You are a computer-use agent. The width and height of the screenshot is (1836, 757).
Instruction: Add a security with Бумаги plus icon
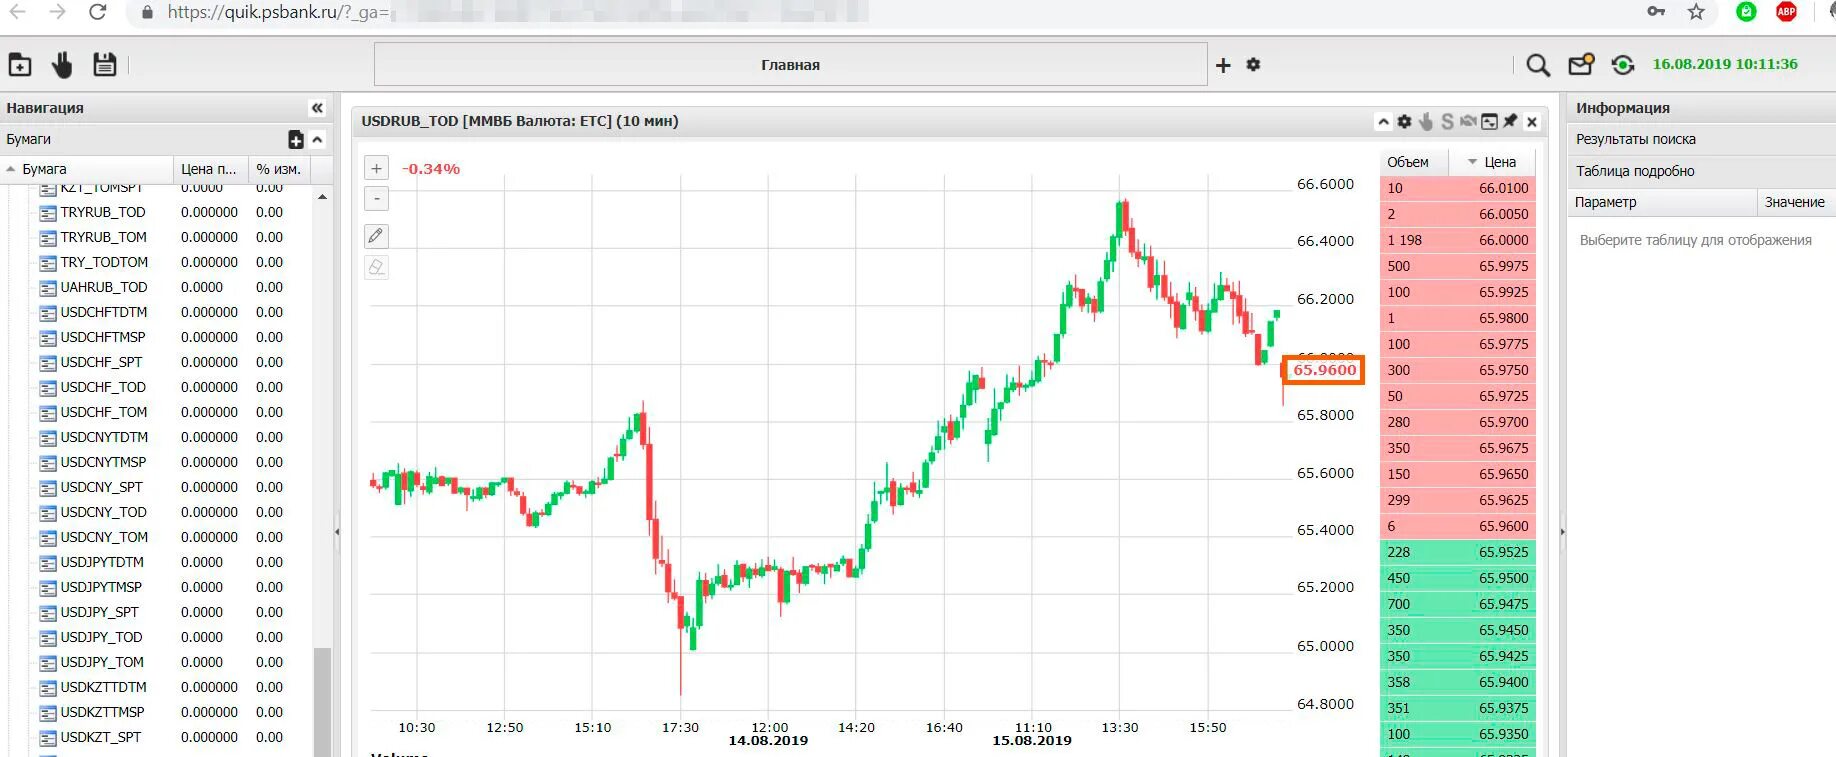click(296, 139)
